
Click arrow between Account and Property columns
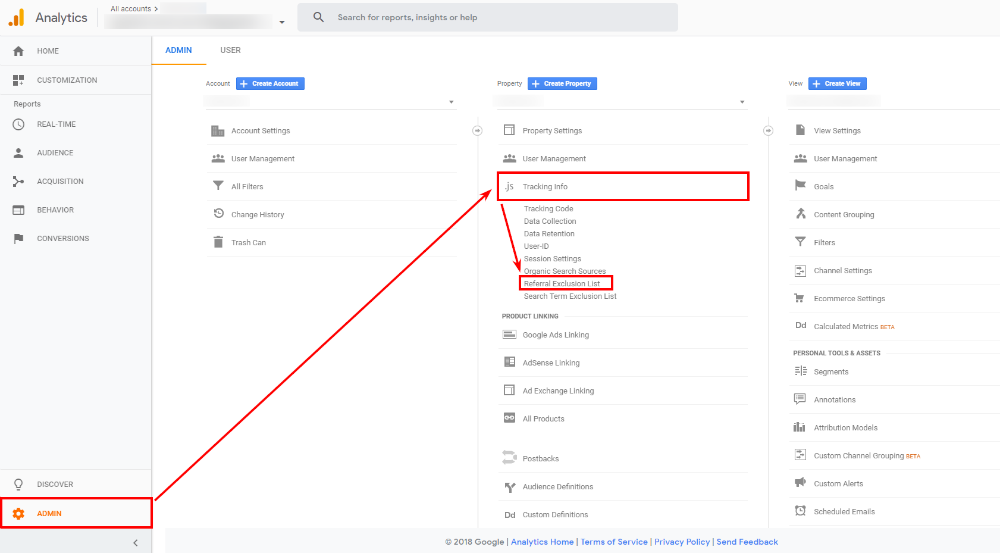point(477,131)
